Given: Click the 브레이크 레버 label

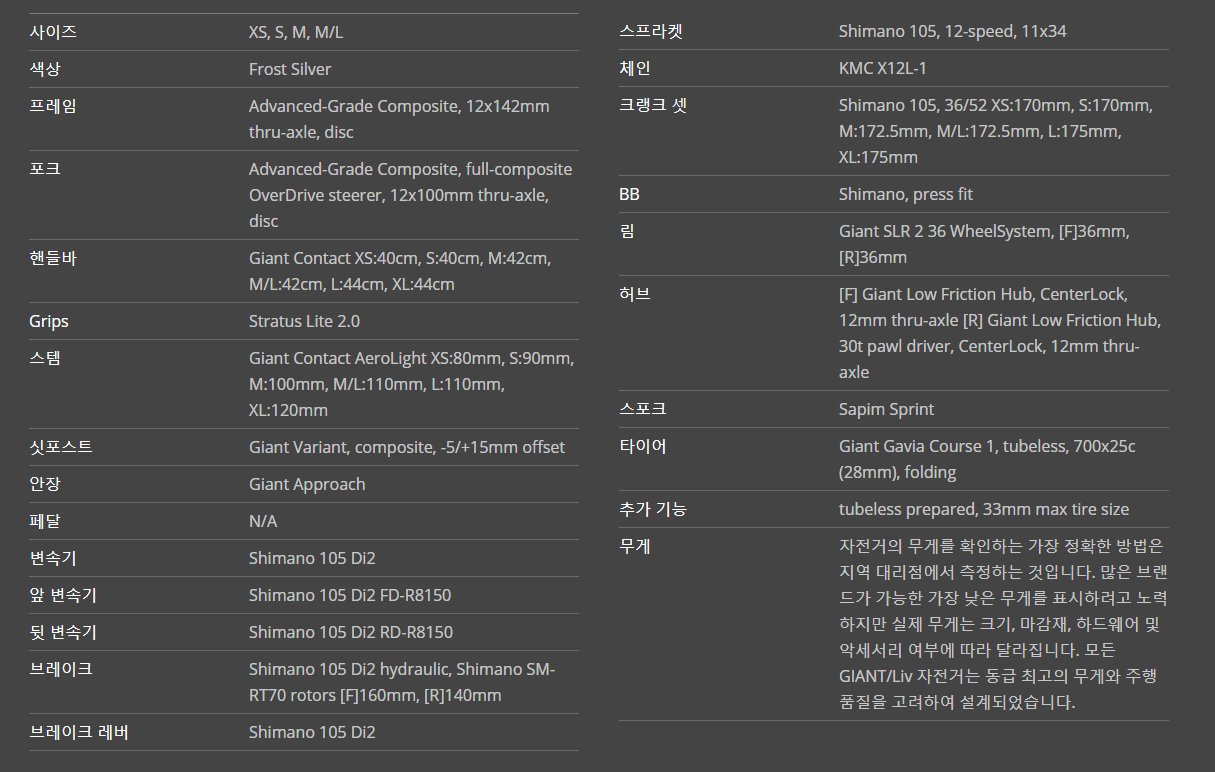Looking at the screenshot, I should [x=79, y=732].
